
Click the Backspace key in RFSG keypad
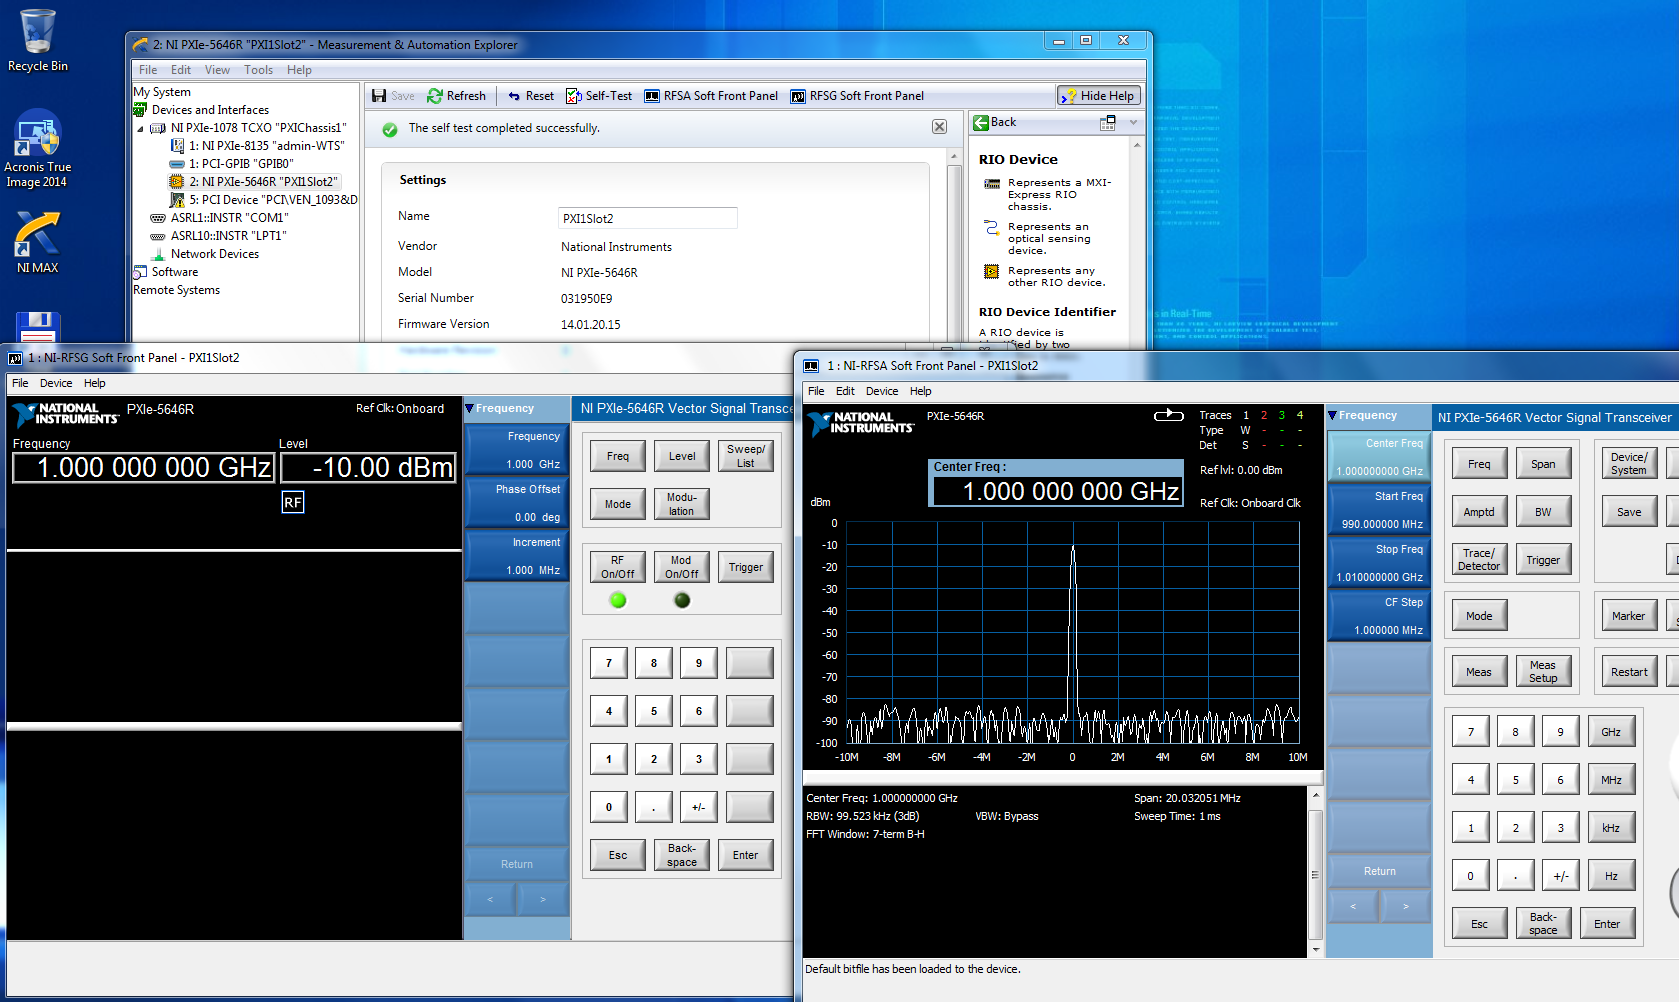[682, 855]
